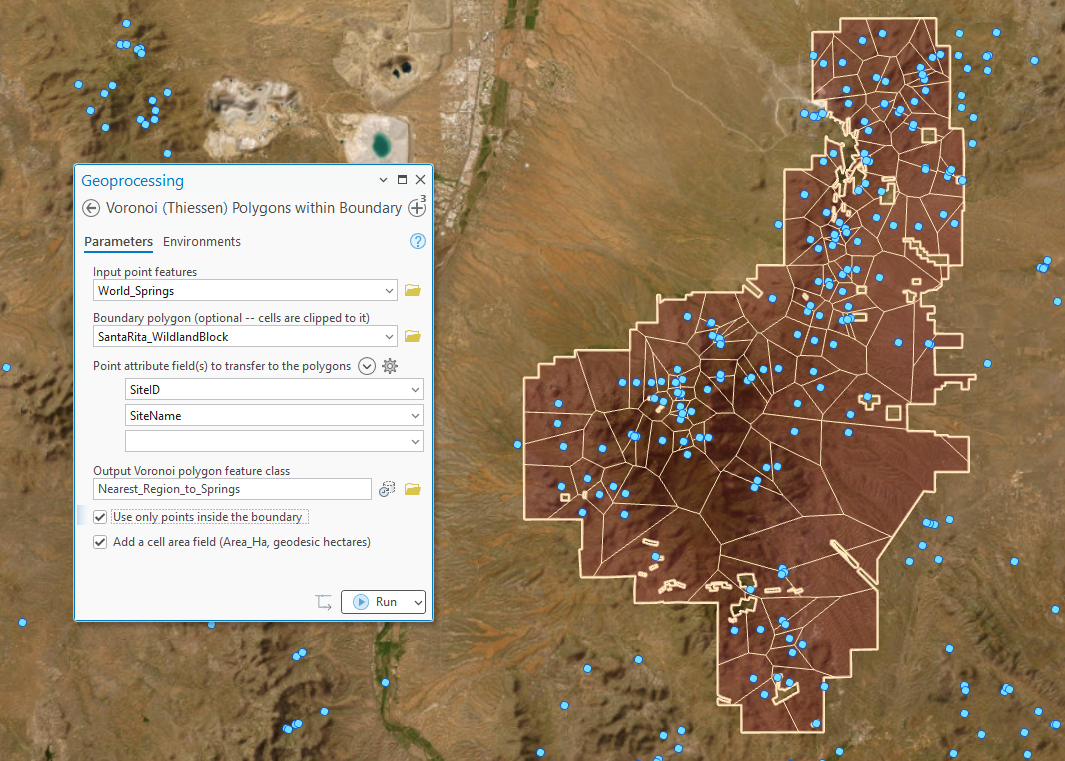
Task: Switch to the Parameters tab
Action: pos(118,242)
